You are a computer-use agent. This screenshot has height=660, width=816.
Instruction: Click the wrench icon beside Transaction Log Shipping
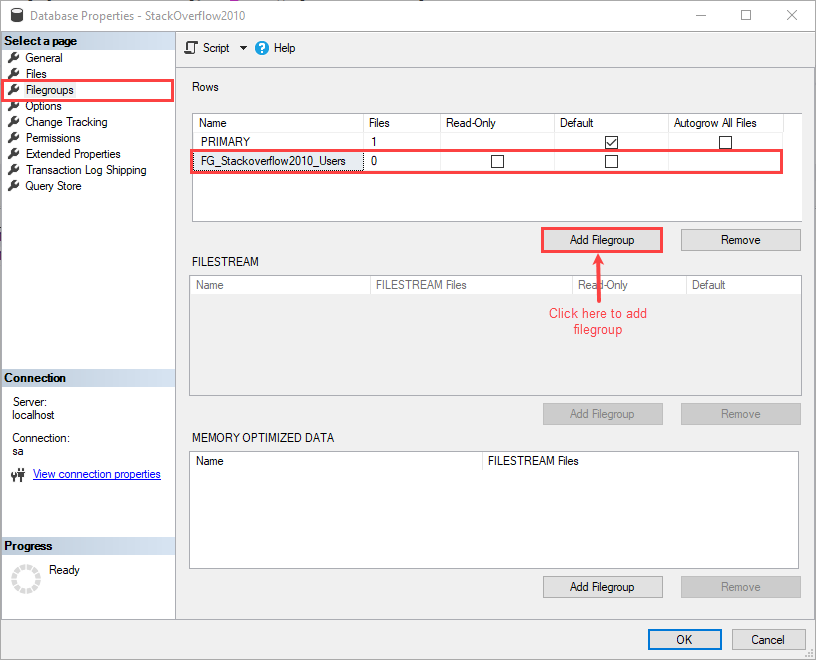(14, 170)
